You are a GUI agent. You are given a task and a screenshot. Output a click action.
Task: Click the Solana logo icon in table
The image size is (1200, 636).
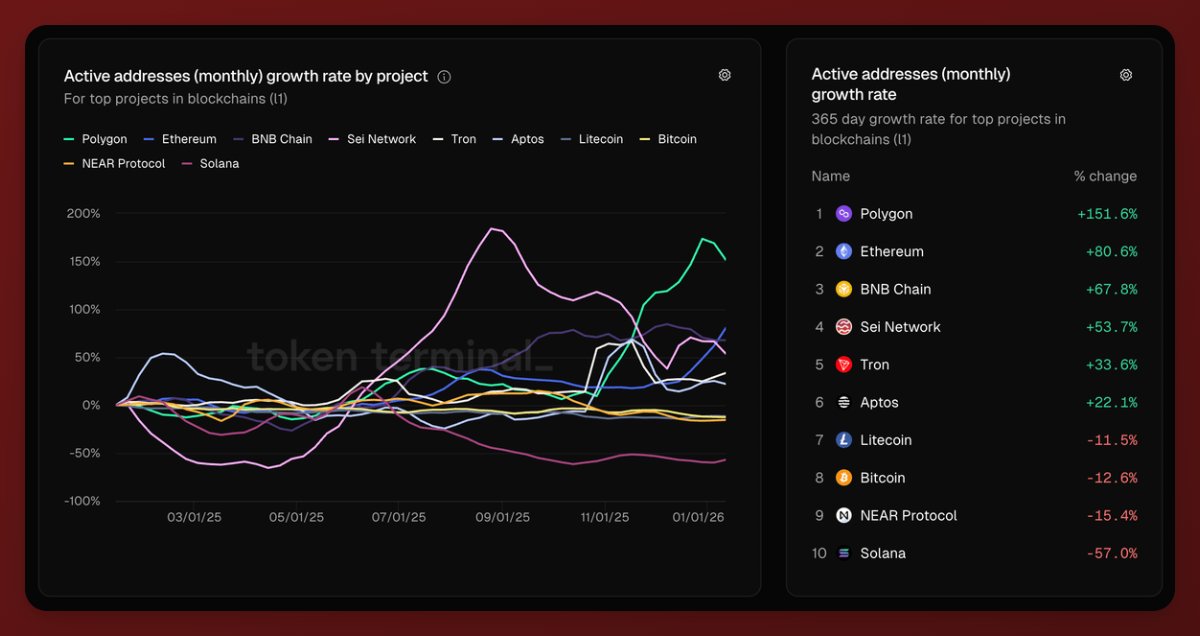(844, 553)
